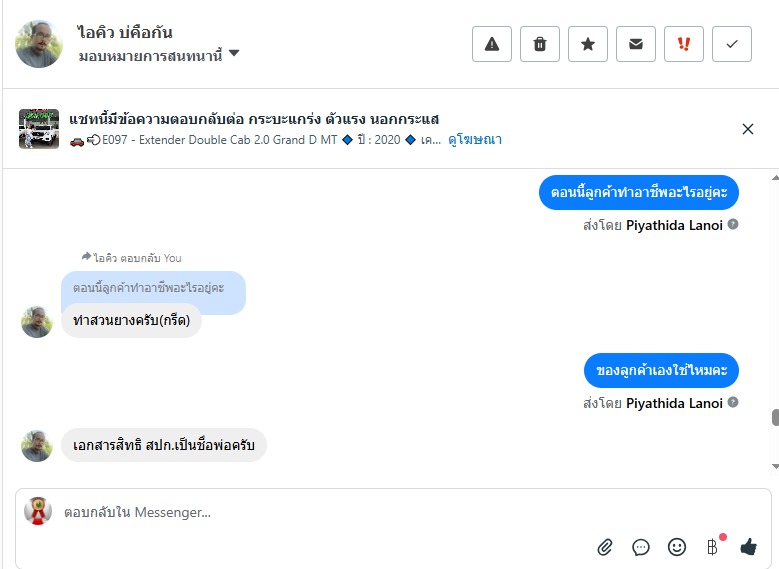Image resolution: width=779 pixels, height=569 pixels.
Task: Dismiss the ad context banner
Action: 748,129
